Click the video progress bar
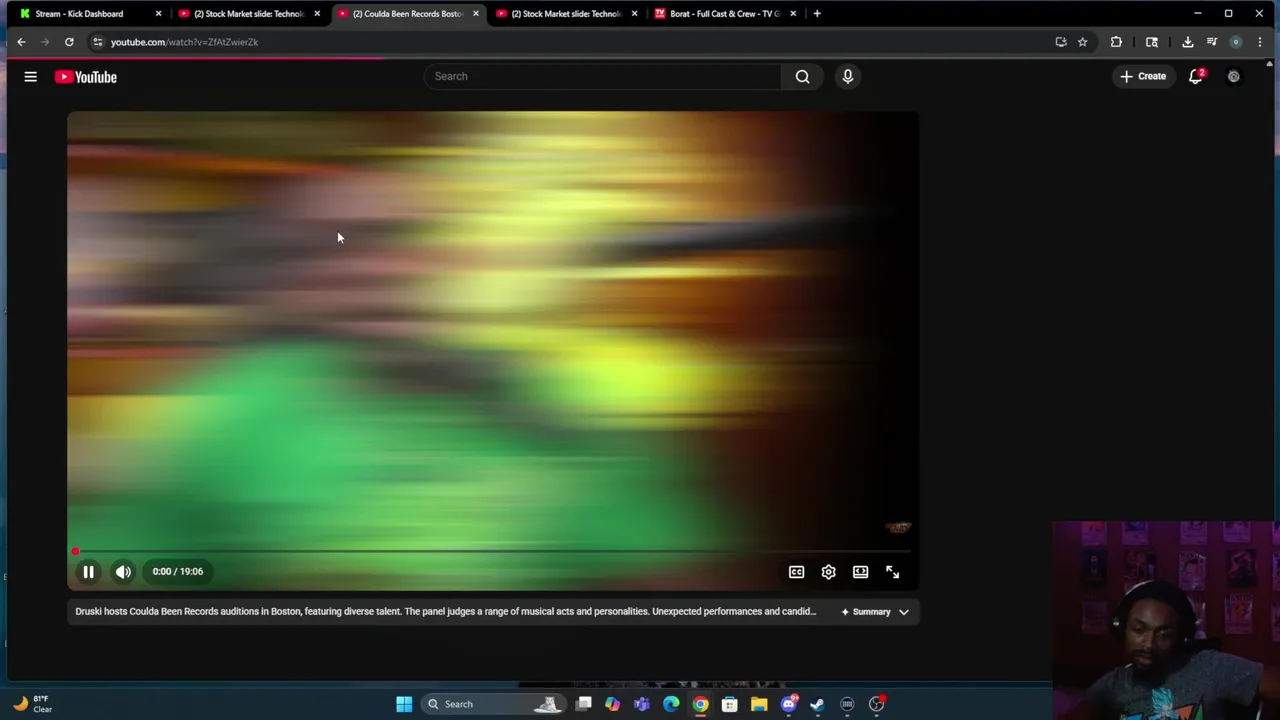The width and height of the screenshot is (1280, 720). coord(493,551)
